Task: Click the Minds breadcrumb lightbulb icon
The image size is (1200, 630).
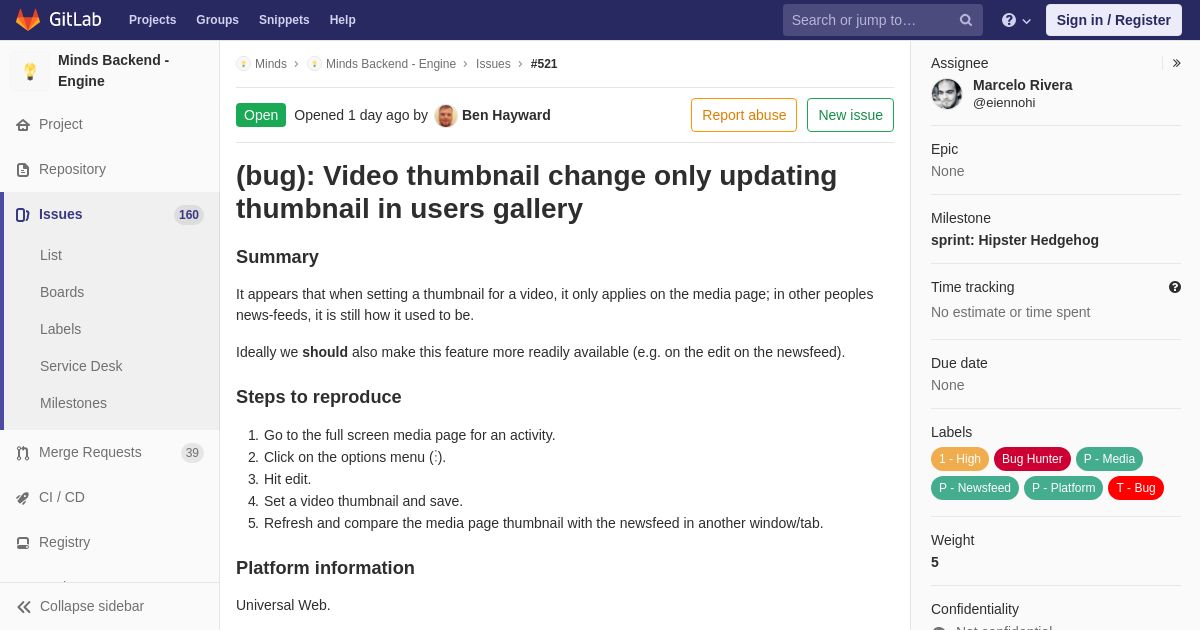Action: [243, 64]
